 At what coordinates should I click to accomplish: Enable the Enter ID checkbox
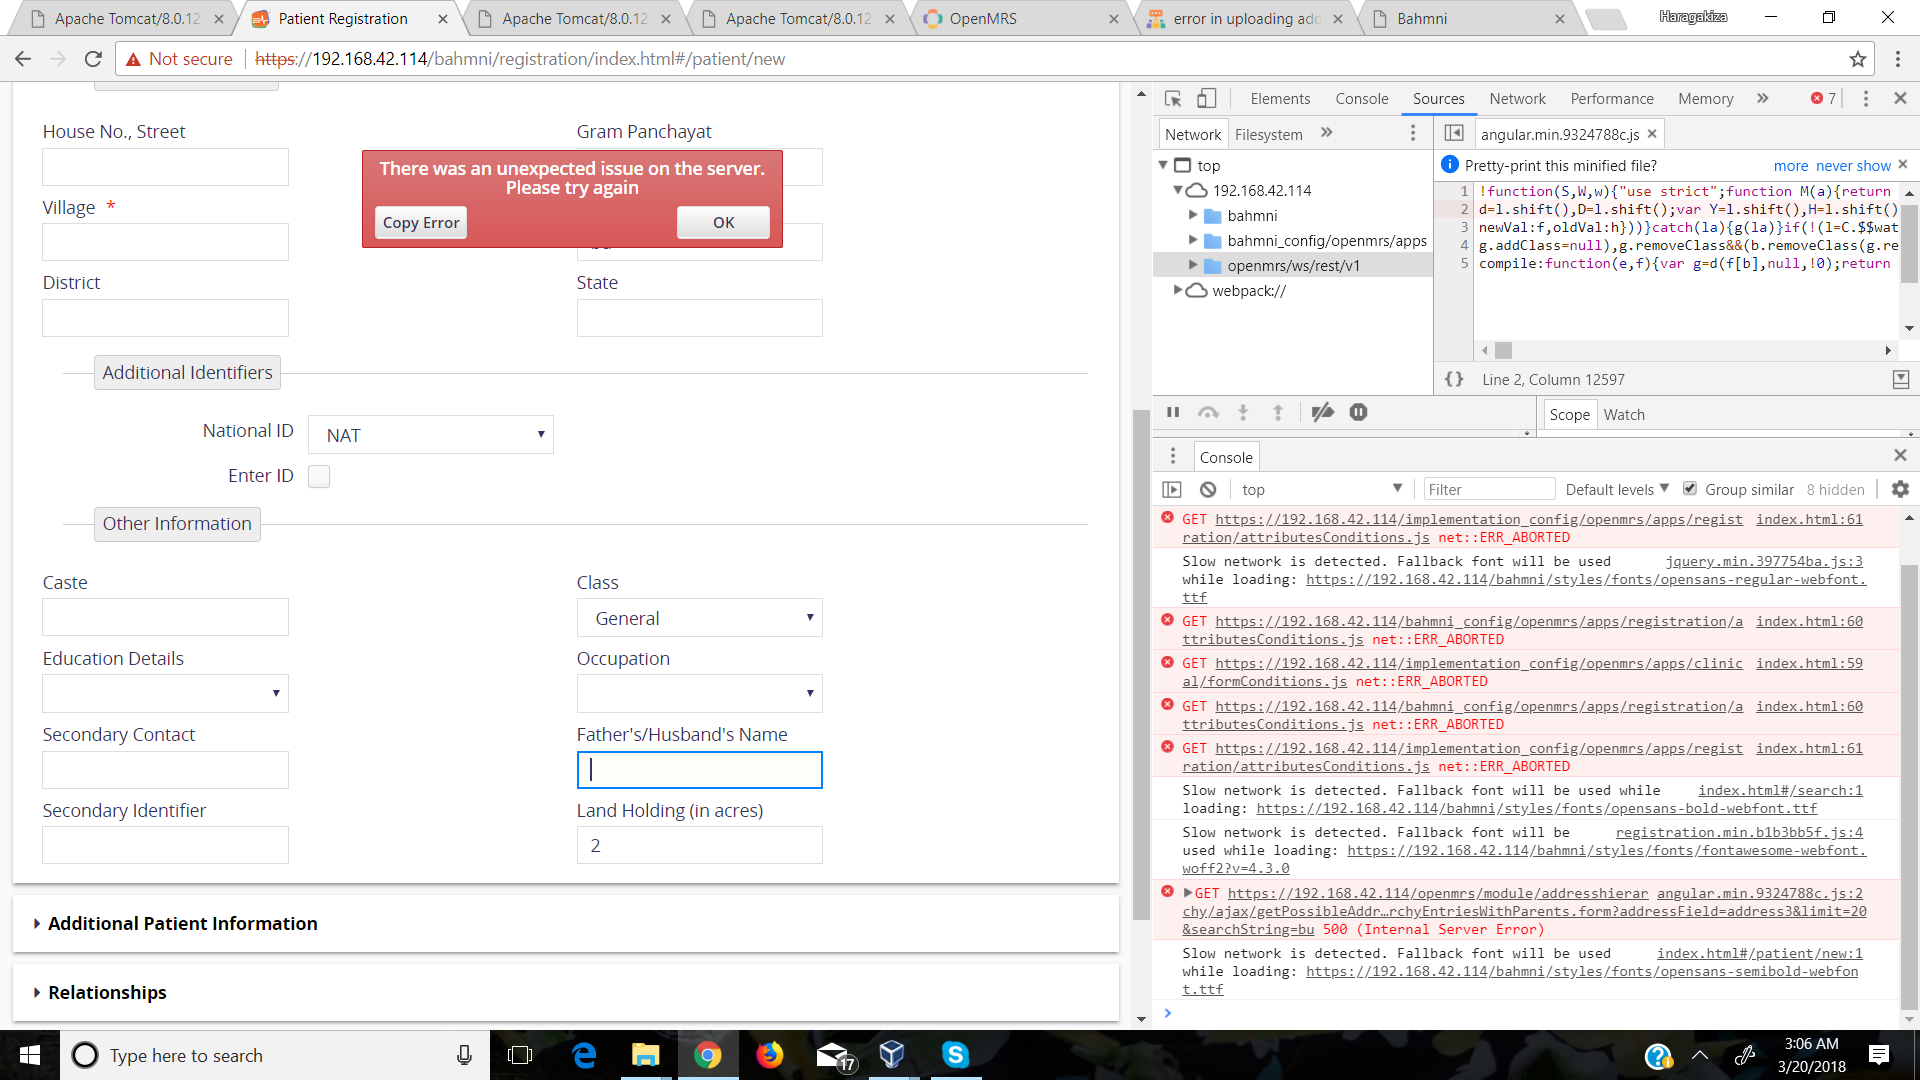coord(319,477)
